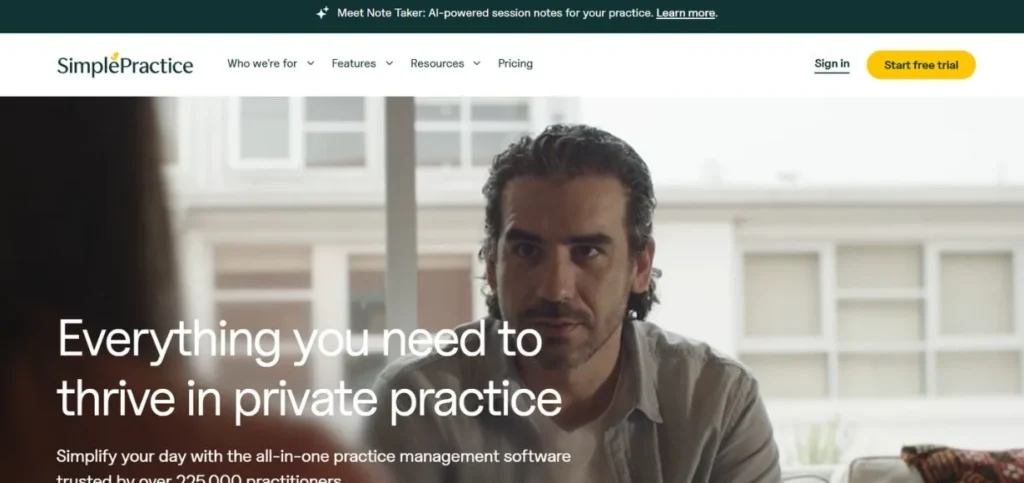Click the patterned pillow in the hero image
Viewport: 1024px width, 483px height.
coord(962,464)
